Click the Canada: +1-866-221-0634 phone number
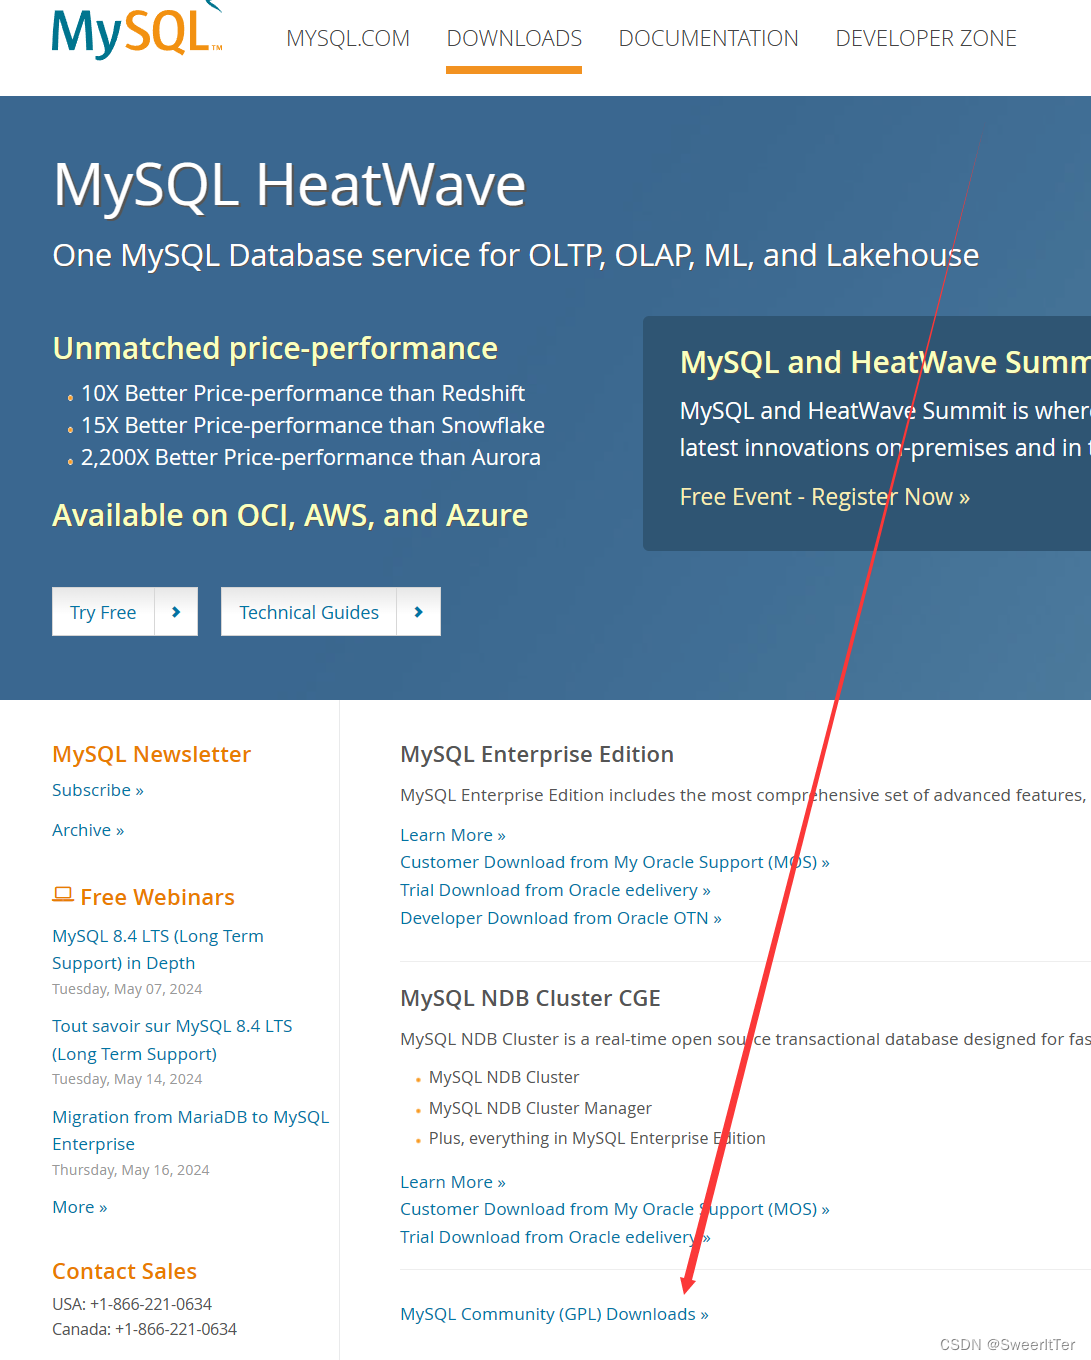The image size is (1091, 1360). pos(144,1329)
